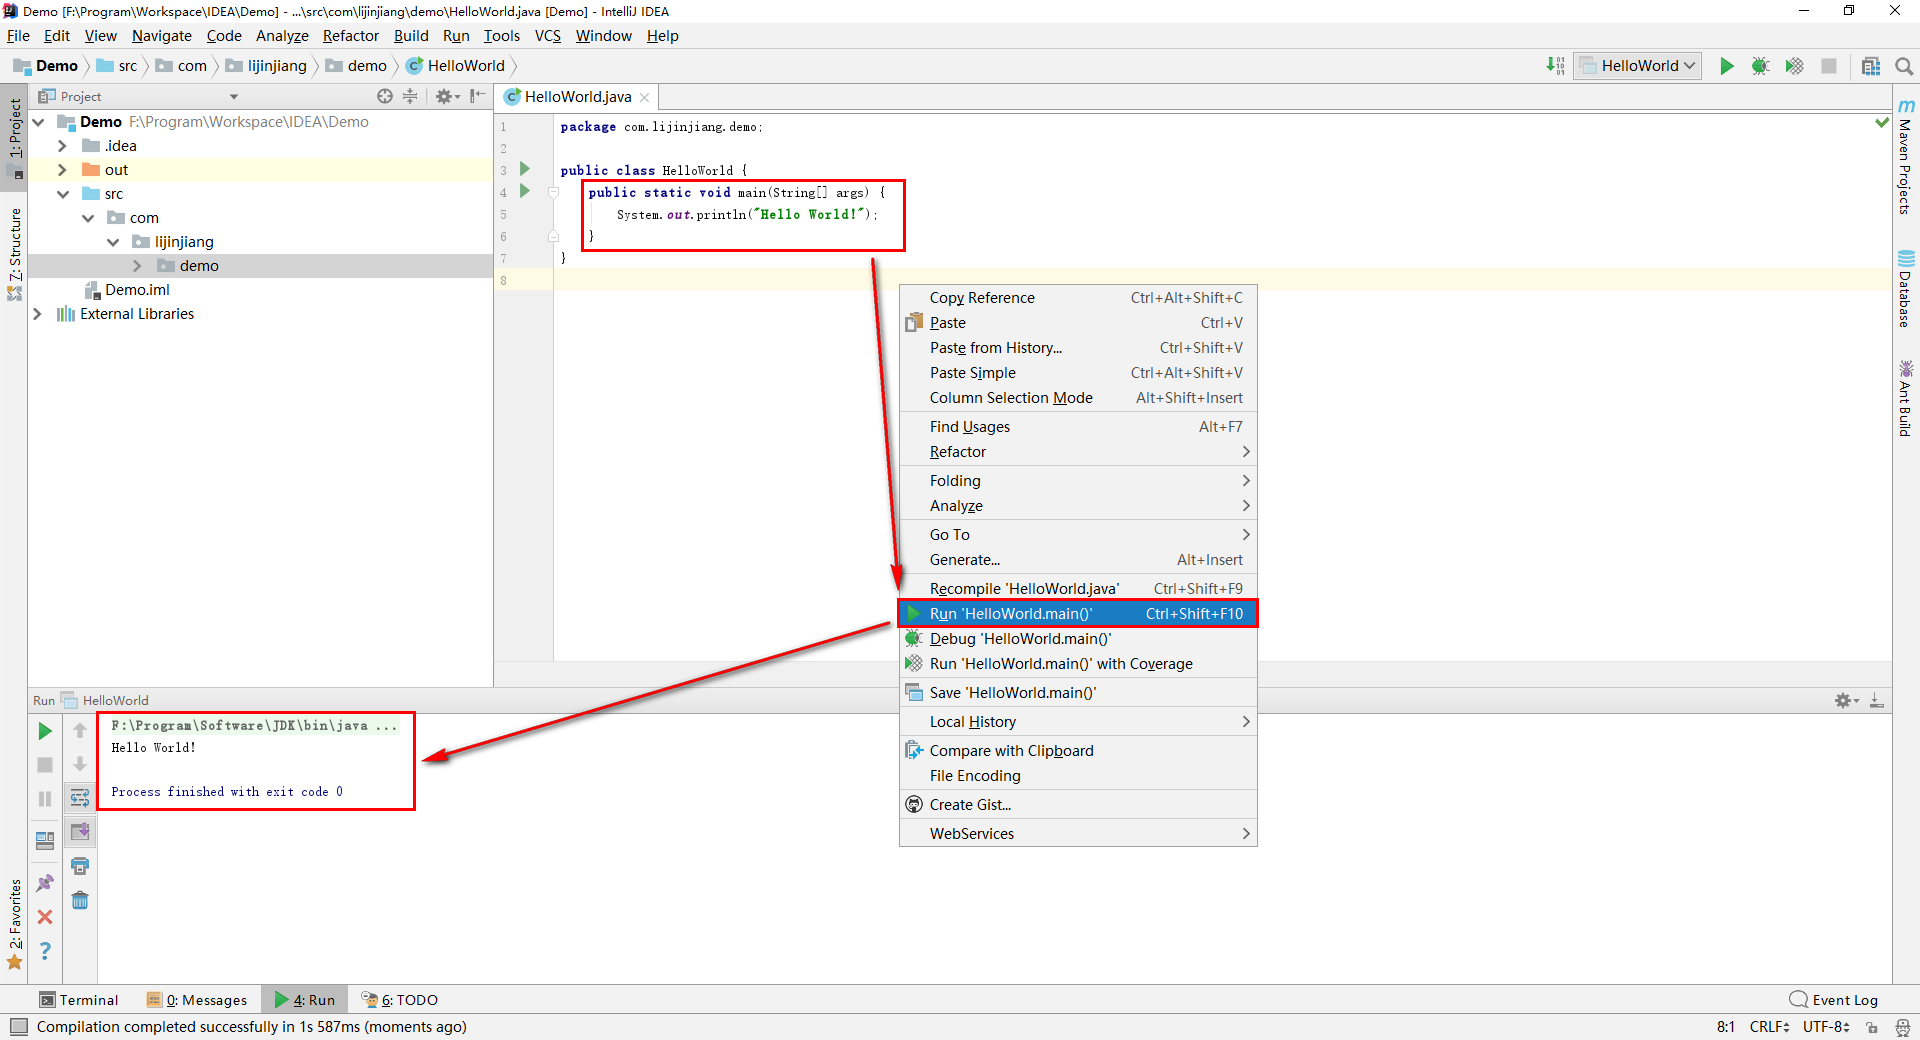Click gutter run arrow beside main method
This screenshot has height=1040, width=1920.
tap(525, 191)
